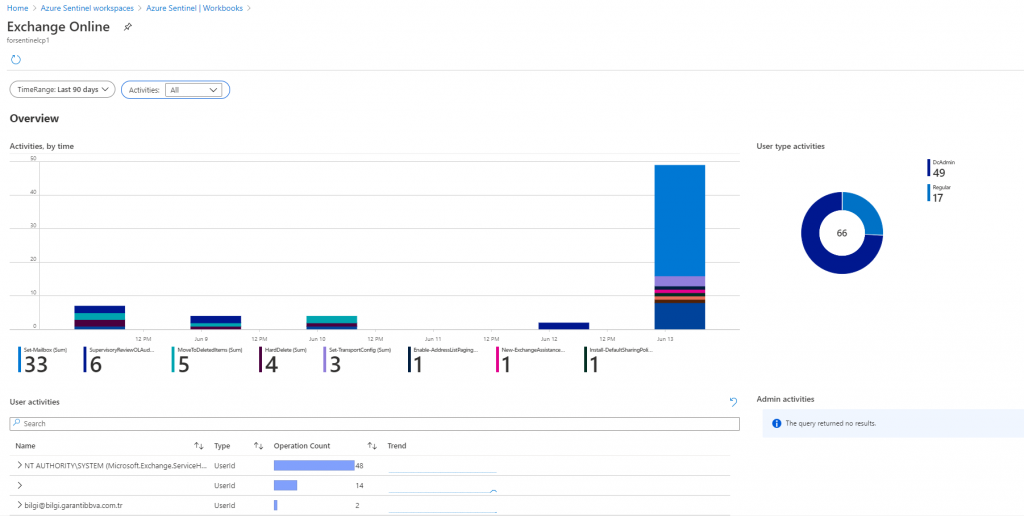Click 'The query returned no results.' message
1024x516 pixels.
click(831, 423)
